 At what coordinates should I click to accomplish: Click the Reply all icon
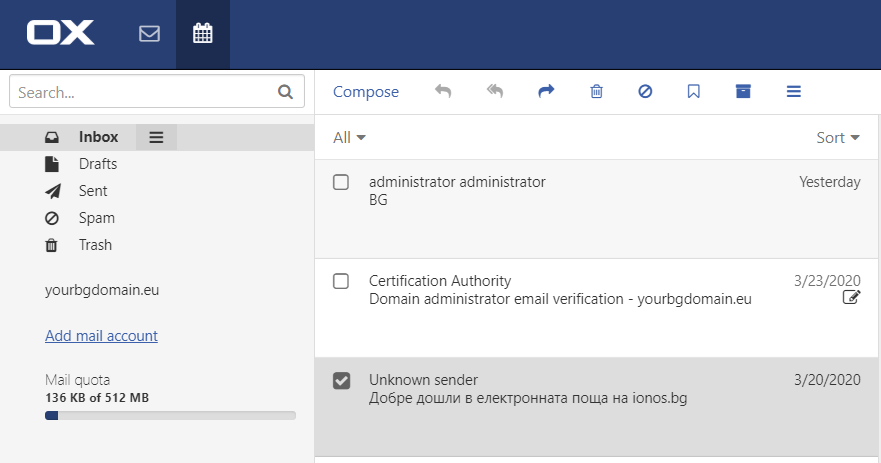[494, 91]
